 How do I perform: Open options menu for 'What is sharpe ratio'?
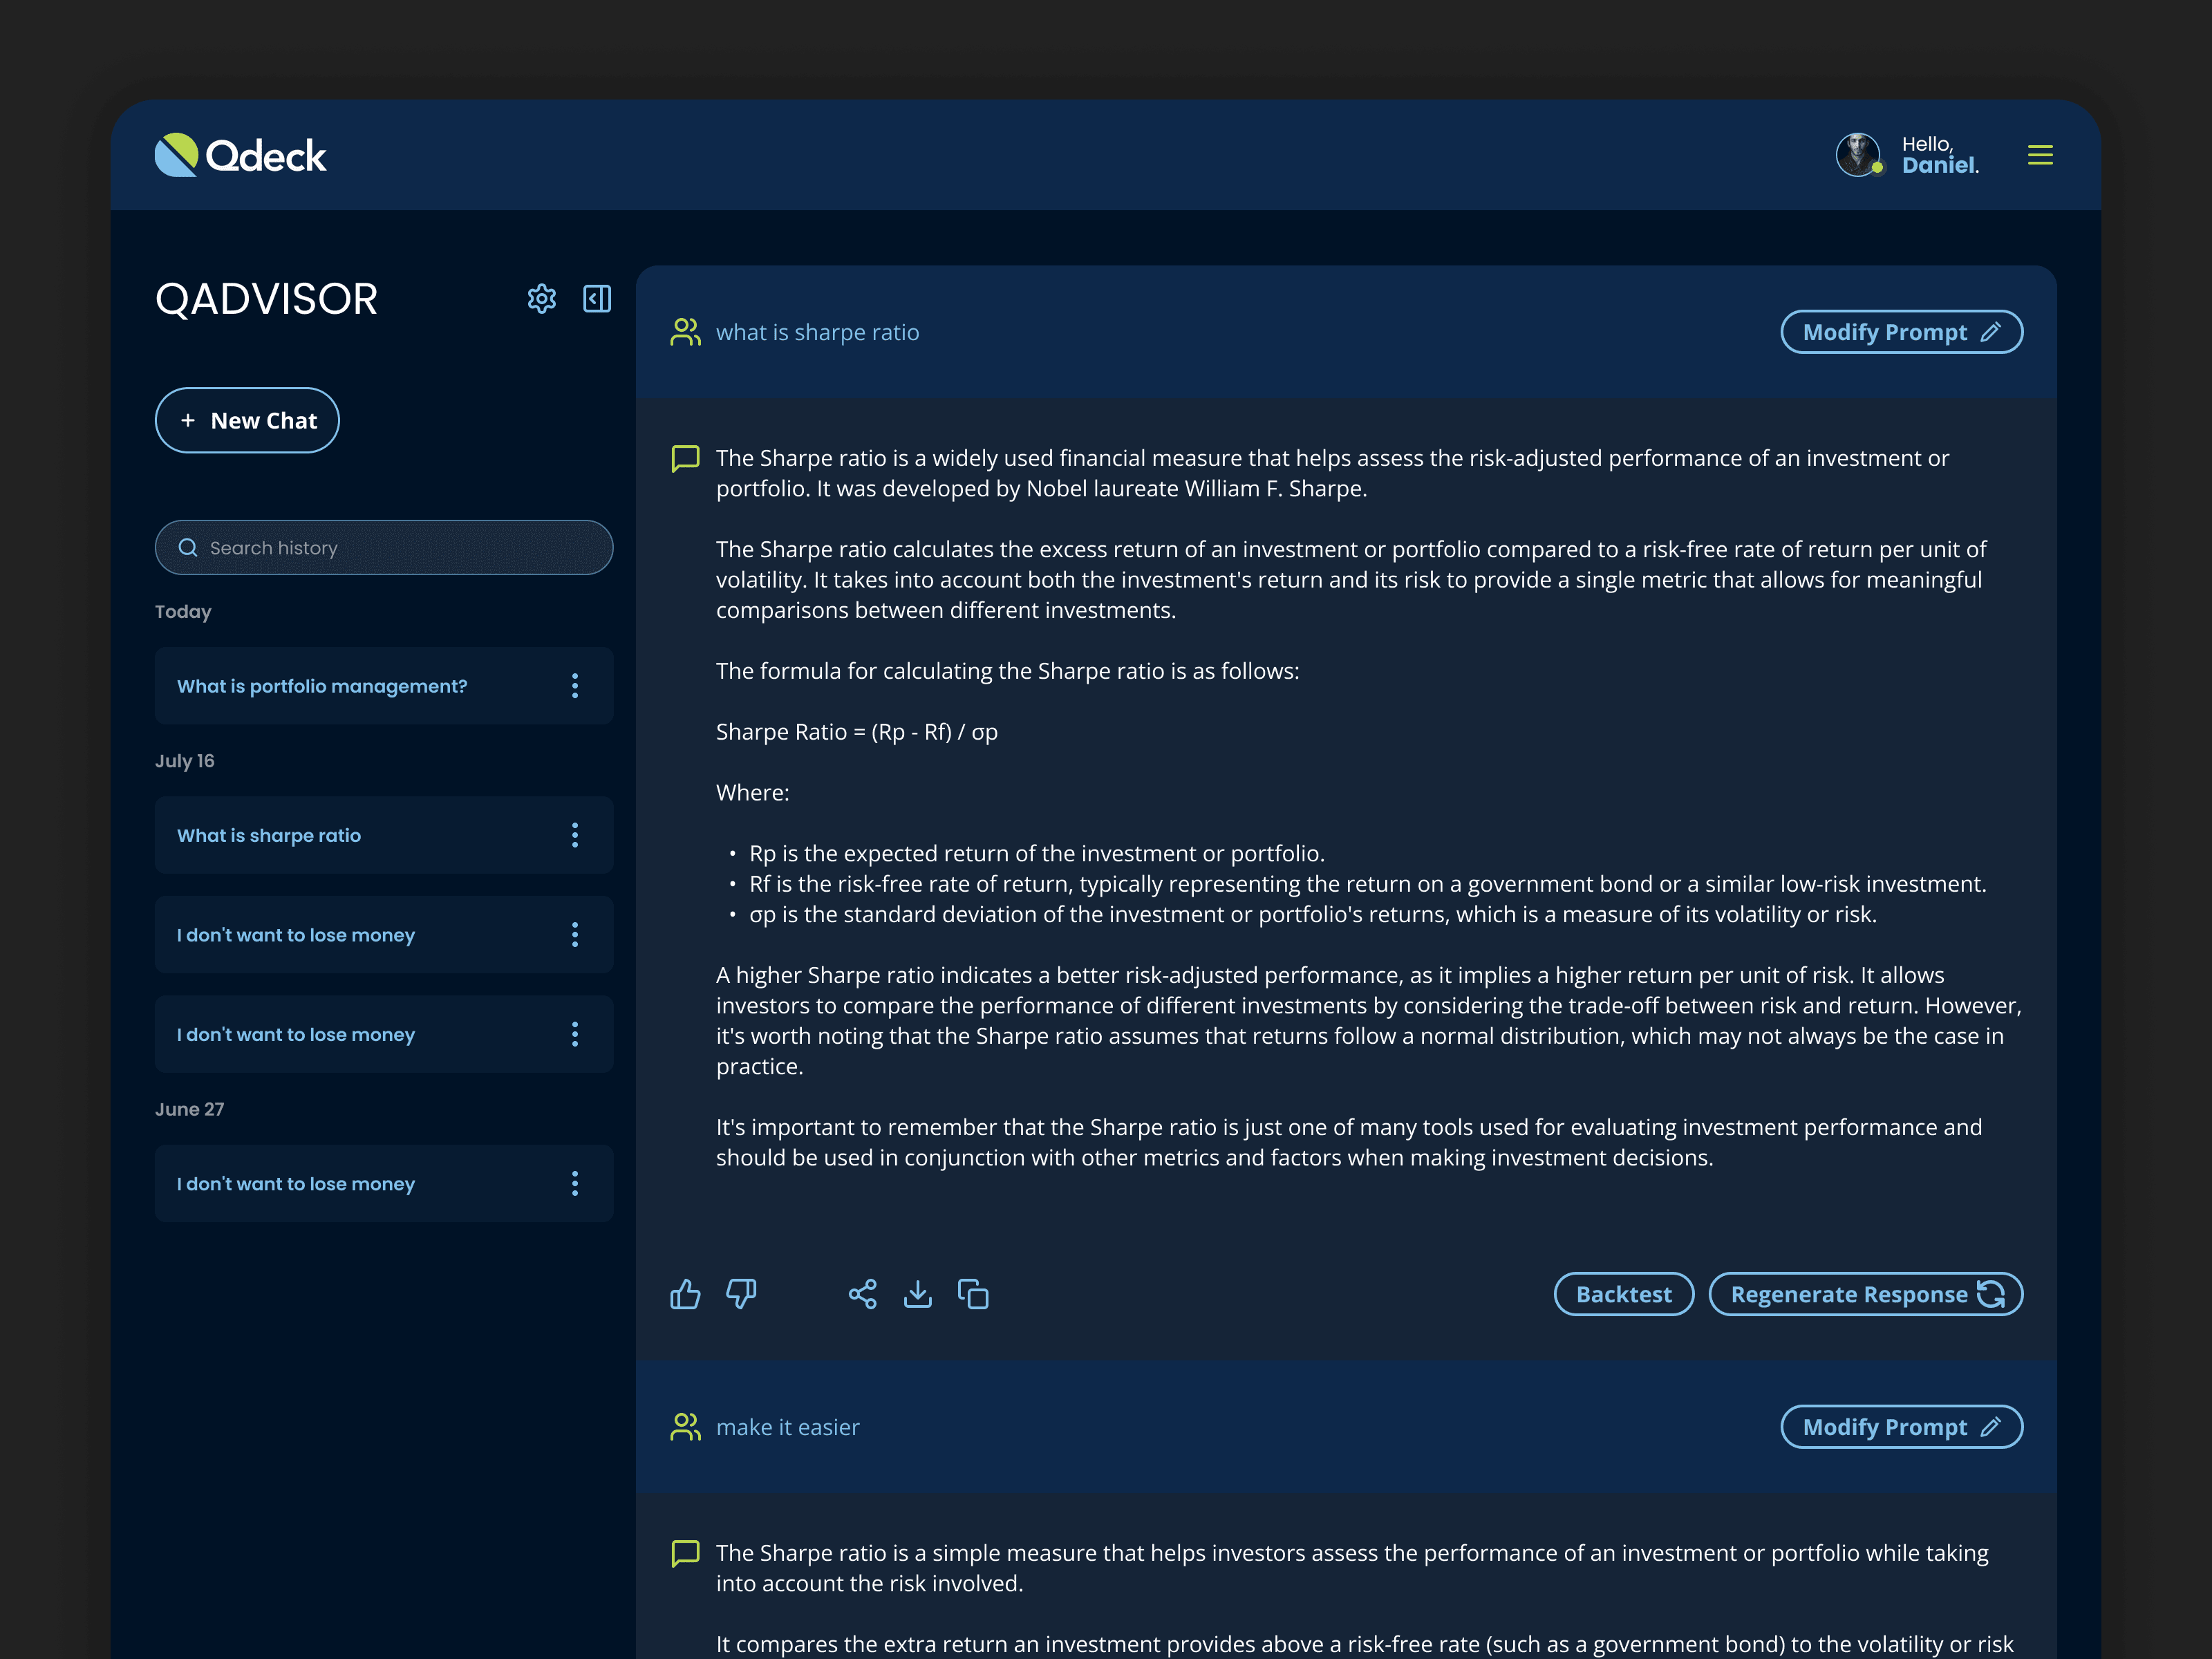click(574, 835)
